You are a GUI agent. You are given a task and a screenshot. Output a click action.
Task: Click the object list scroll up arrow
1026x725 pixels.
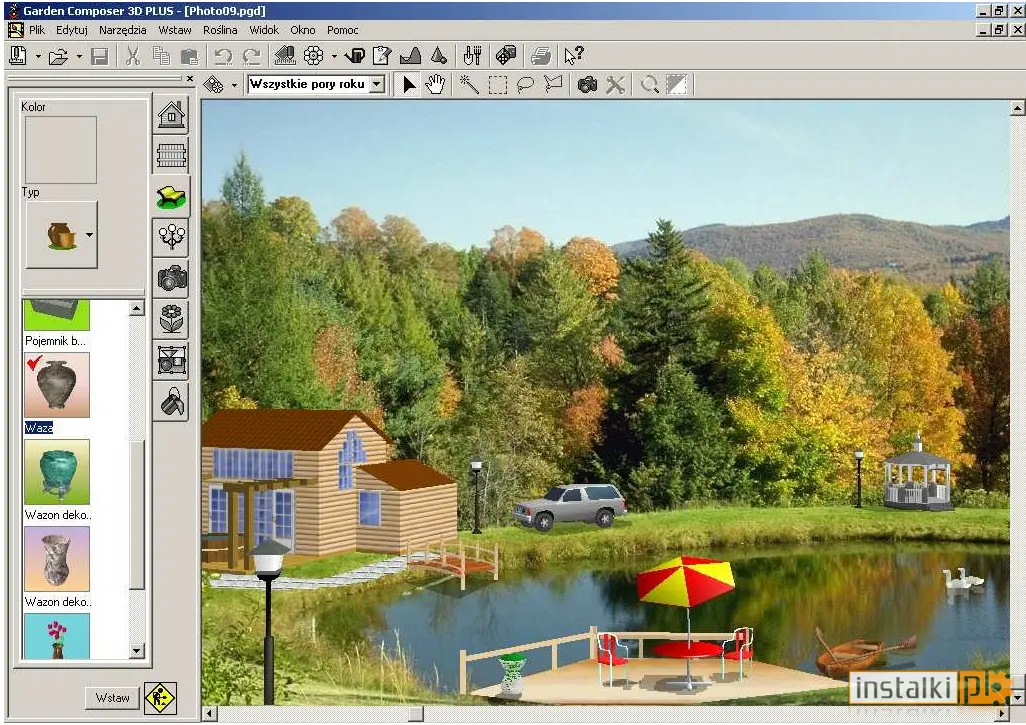137,308
